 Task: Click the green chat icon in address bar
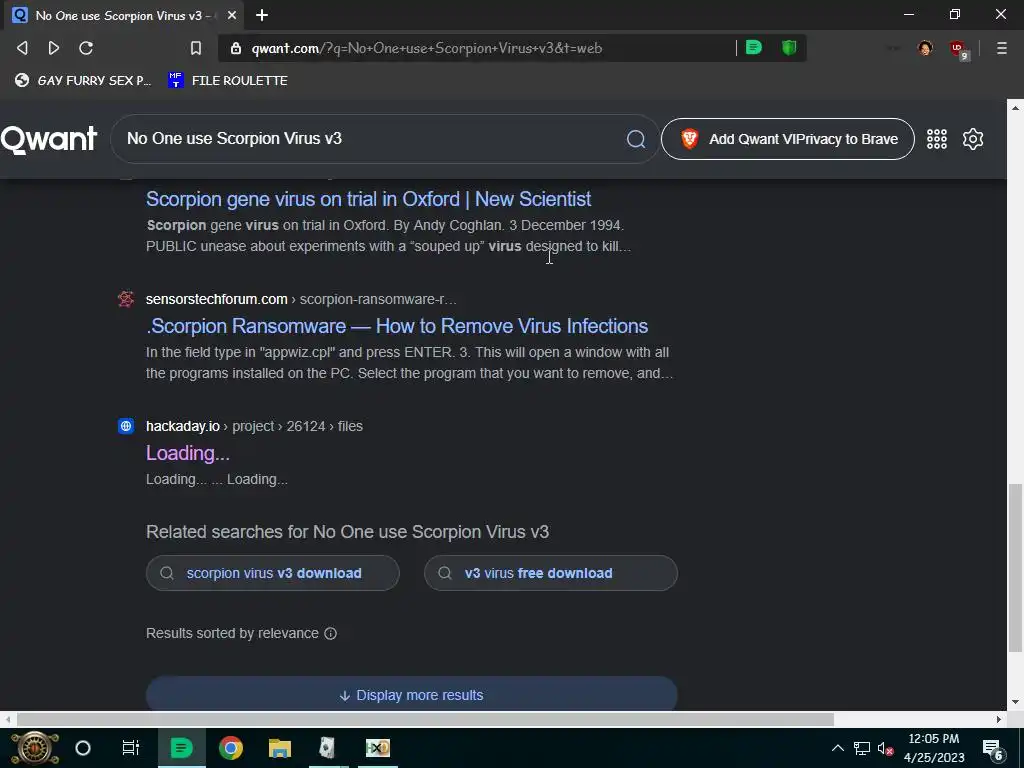pyautogui.click(x=754, y=48)
